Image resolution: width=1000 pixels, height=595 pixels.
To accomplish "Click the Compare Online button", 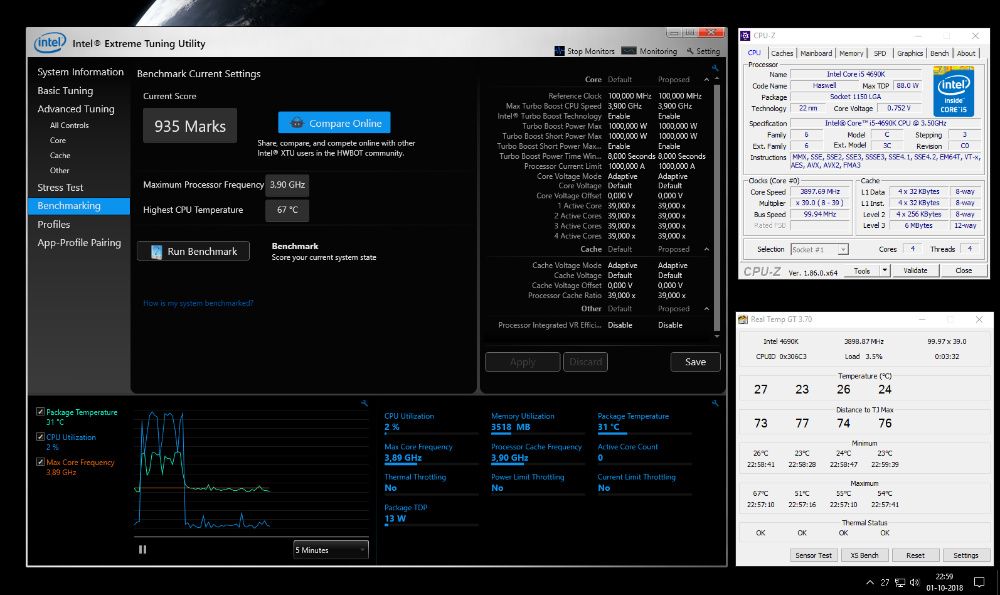I will (334, 122).
